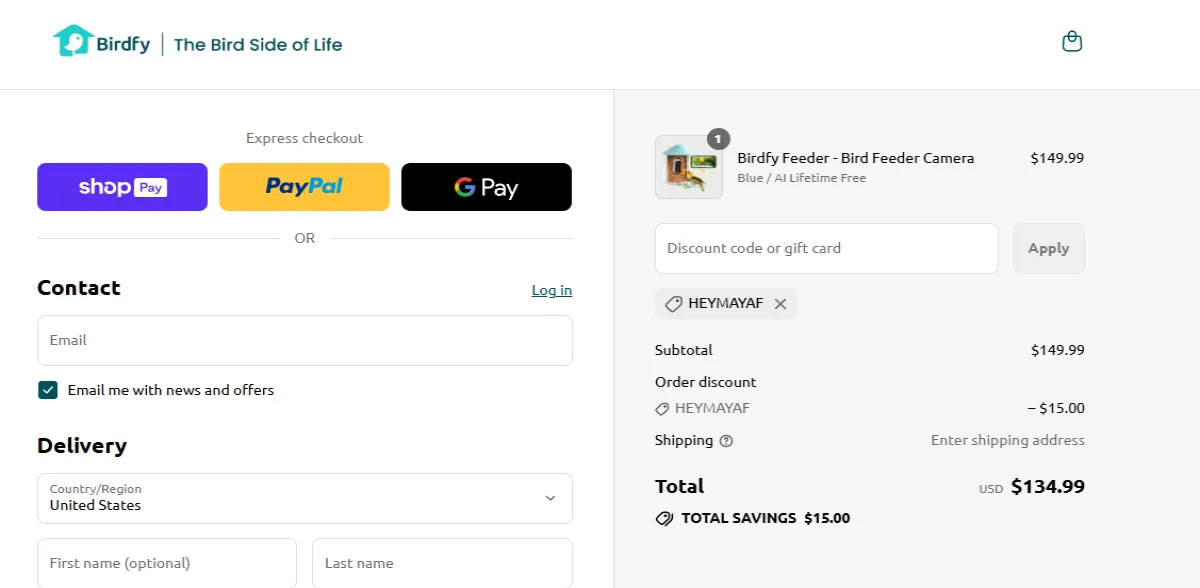
Task: Click the Birdfy logo in the header
Action: pos(102,42)
